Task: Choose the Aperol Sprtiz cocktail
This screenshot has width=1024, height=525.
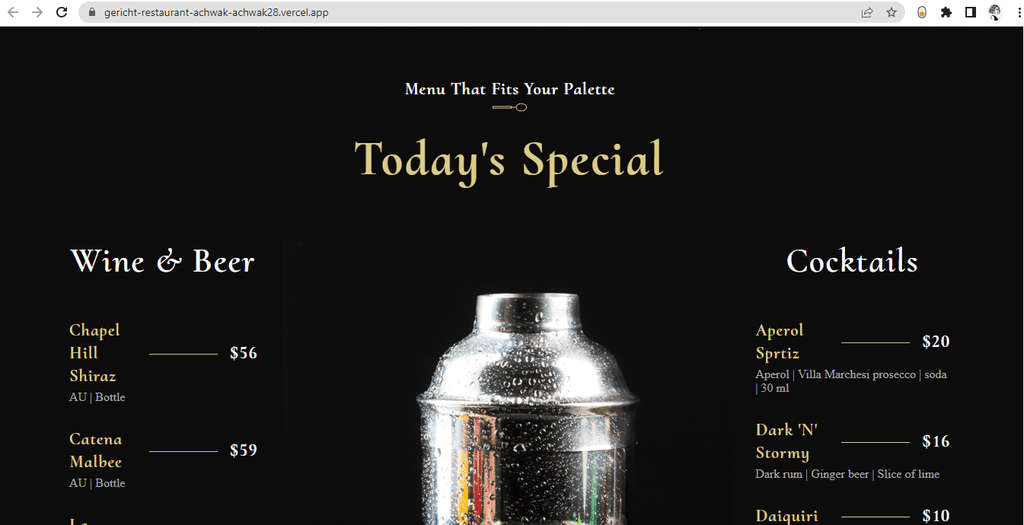Action: 853,357
